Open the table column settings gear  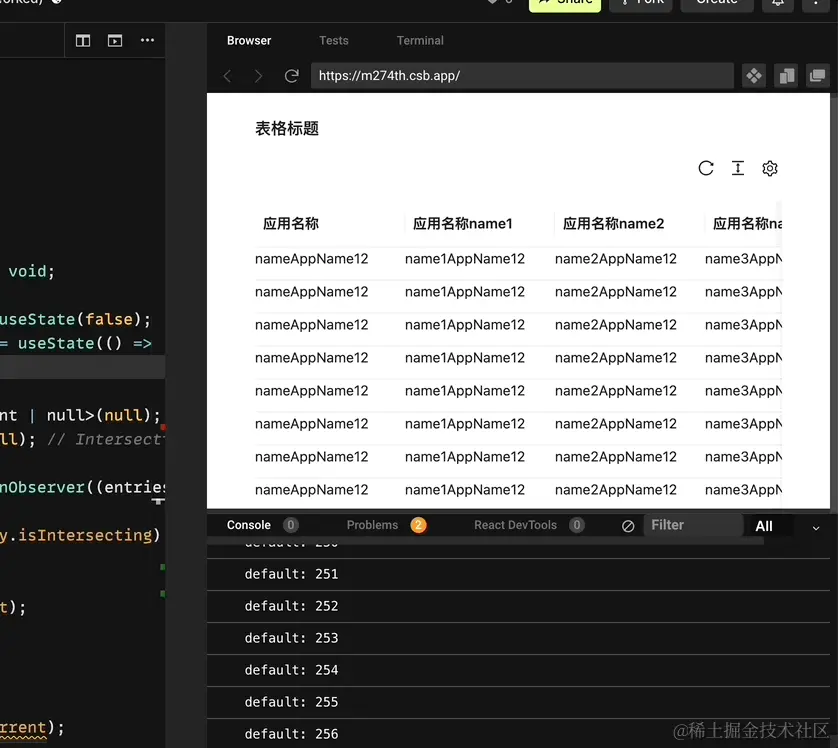770,168
